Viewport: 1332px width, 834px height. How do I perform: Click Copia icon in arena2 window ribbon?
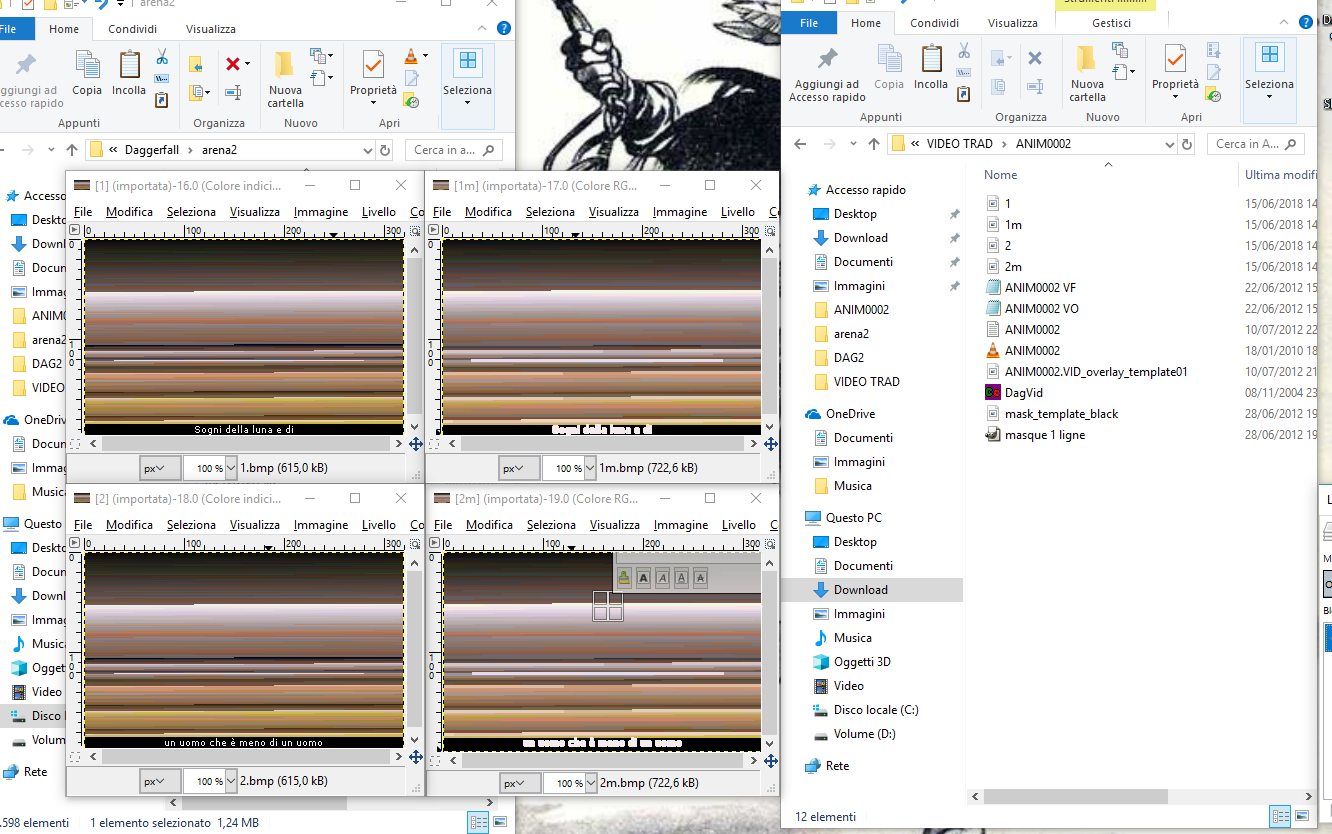click(87, 66)
